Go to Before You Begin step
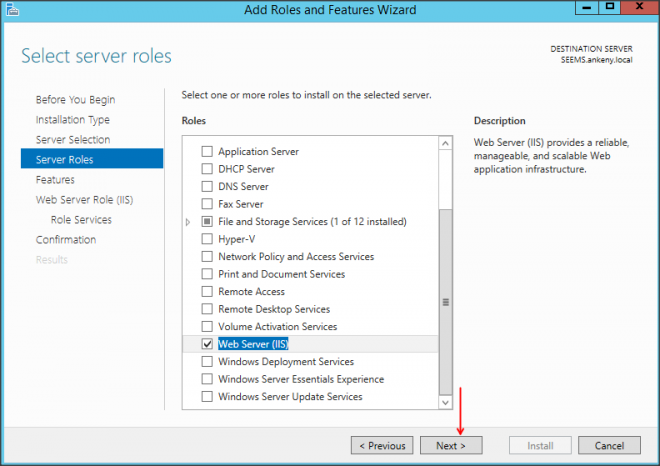Image resolution: width=660 pixels, height=466 pixels. [x=75, y=100]
